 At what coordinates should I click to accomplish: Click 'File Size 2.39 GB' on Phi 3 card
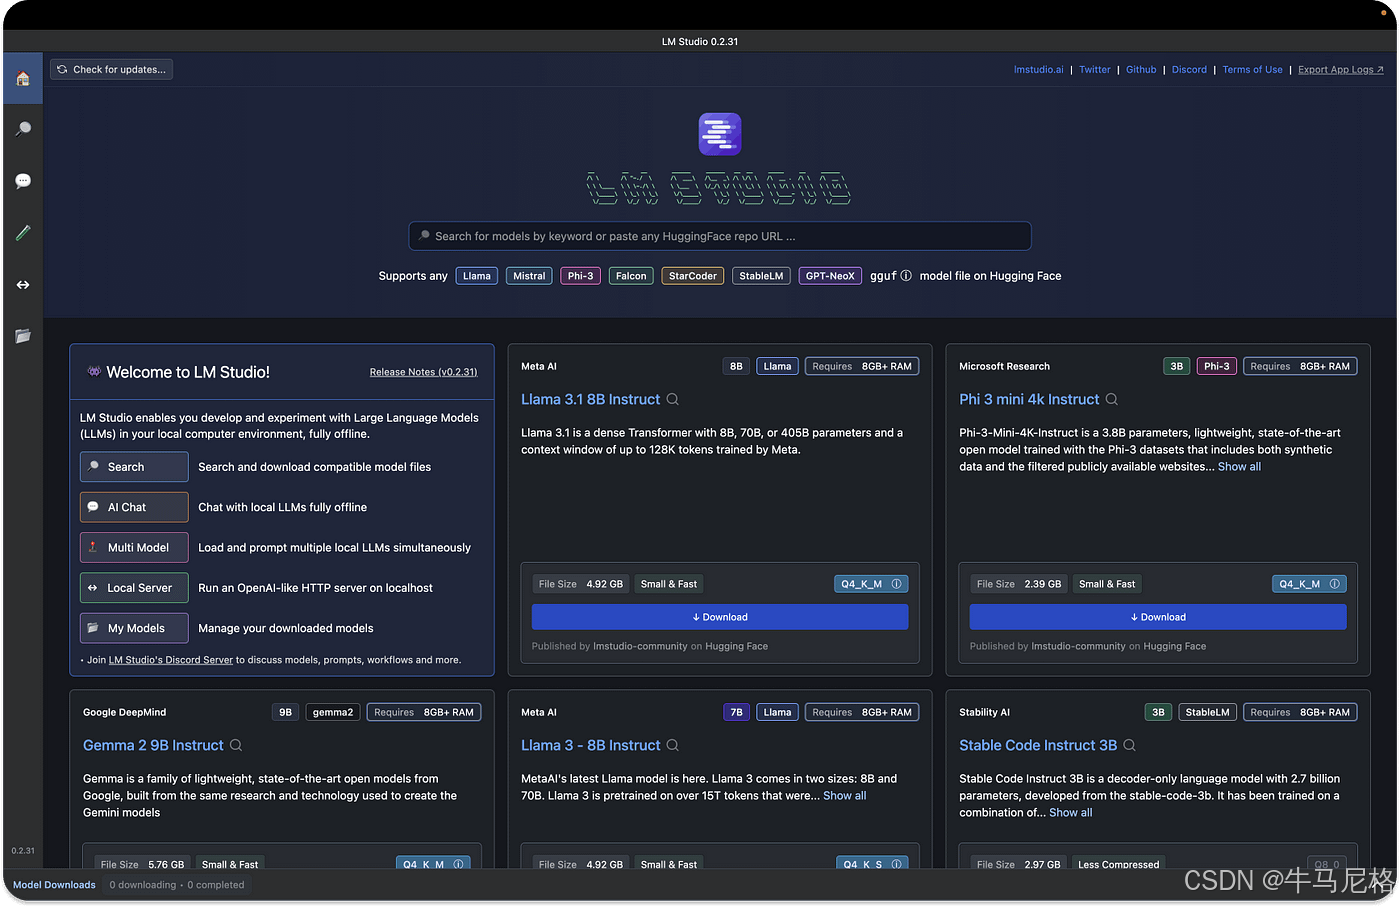(1018, 584)
